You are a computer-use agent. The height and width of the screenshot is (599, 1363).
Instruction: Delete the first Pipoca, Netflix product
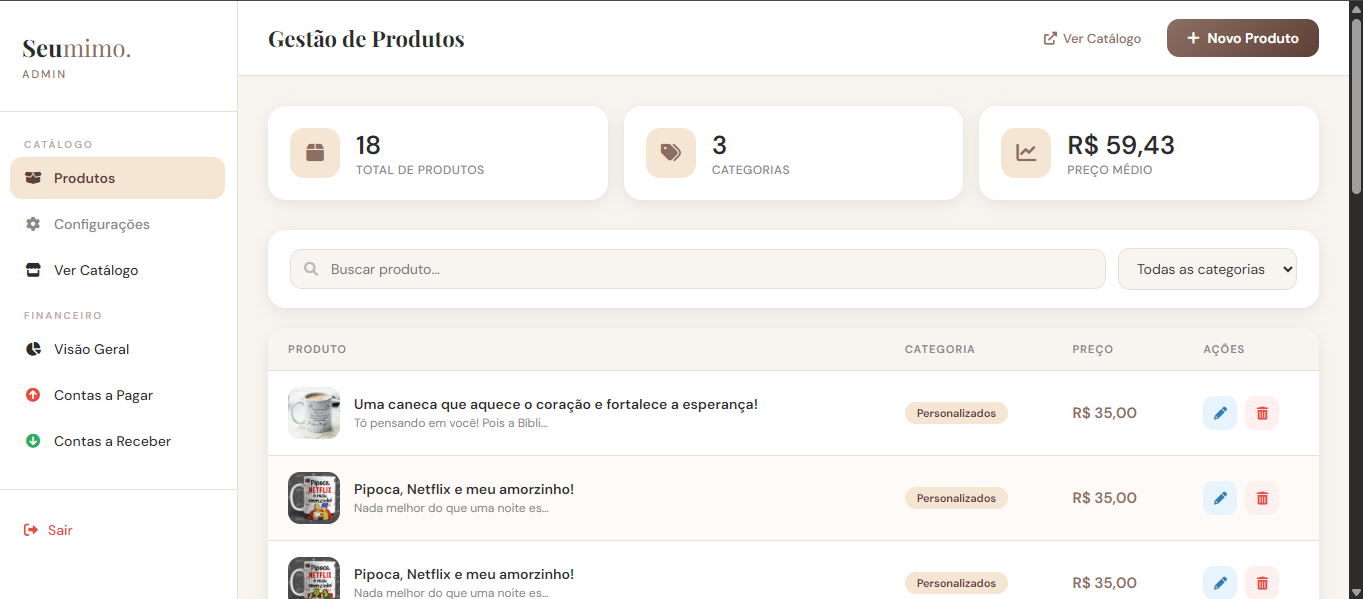coord(1262,498)
